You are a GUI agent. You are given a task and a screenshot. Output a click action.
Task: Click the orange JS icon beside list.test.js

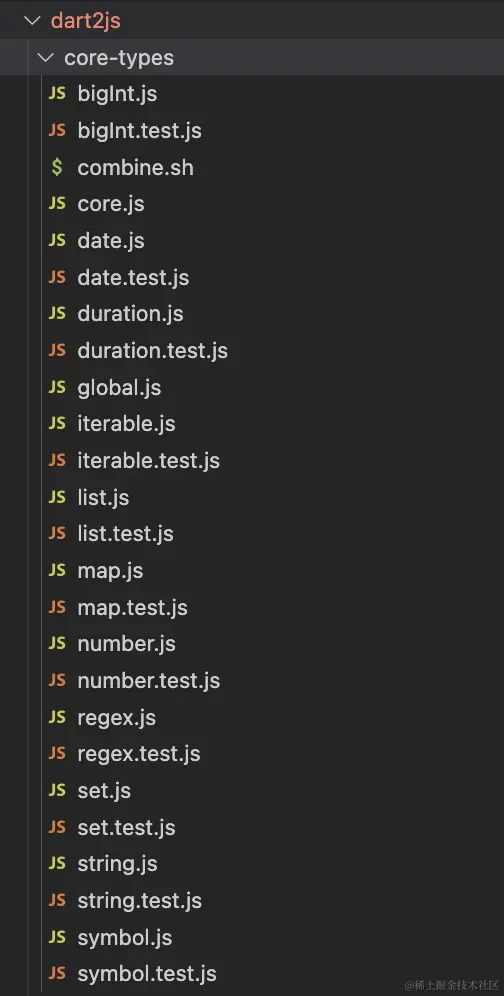[57, 534]
